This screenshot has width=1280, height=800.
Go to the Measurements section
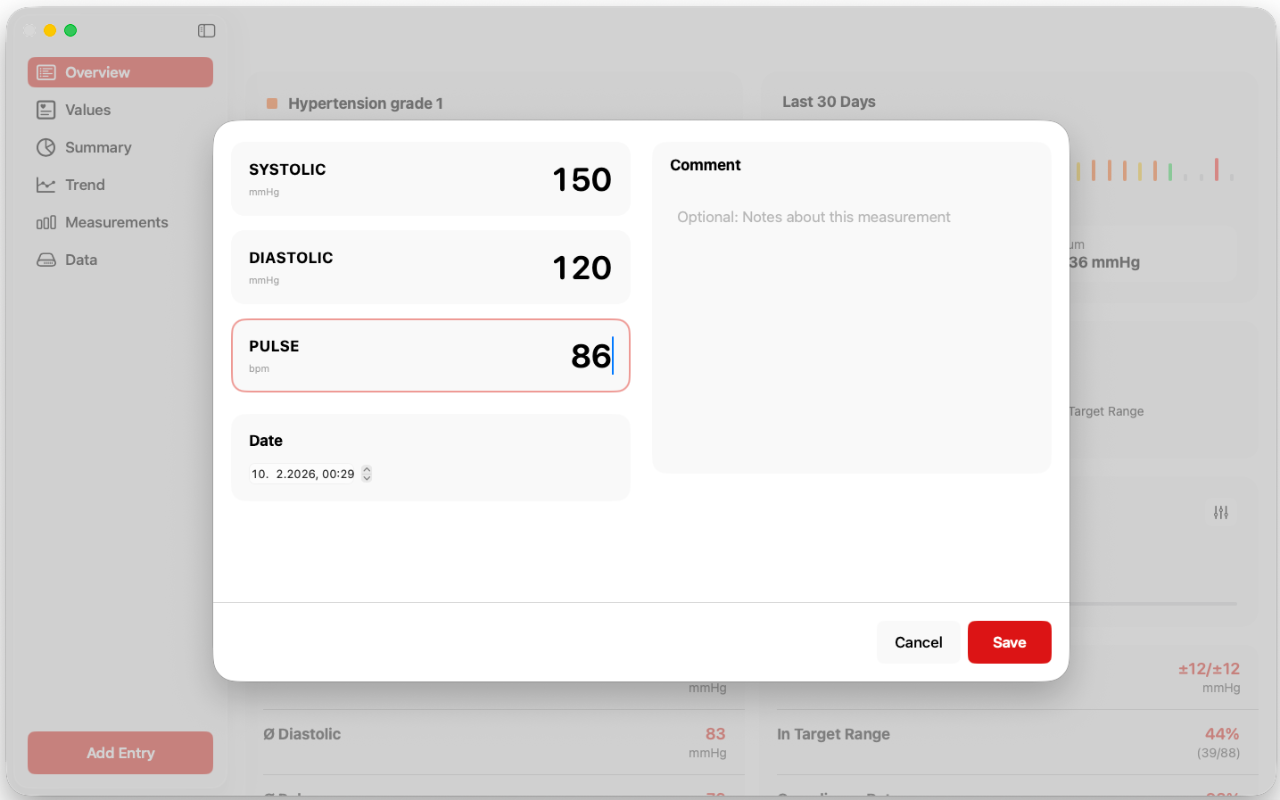[116, 222]
